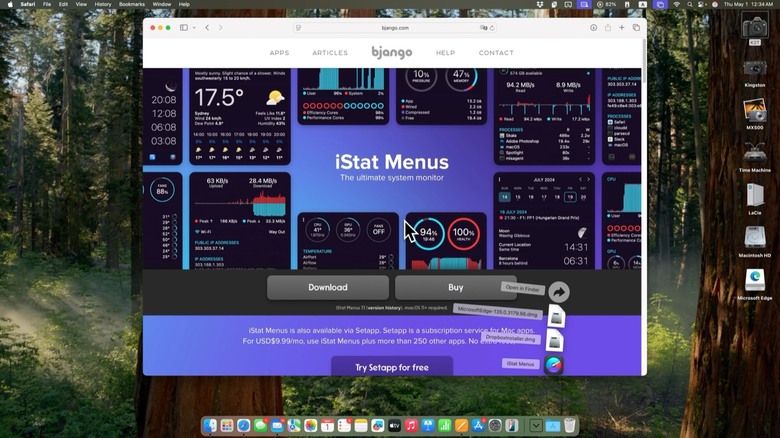
Task: Go forward with Safari's forward arrow
Action: tap(220, 28)
